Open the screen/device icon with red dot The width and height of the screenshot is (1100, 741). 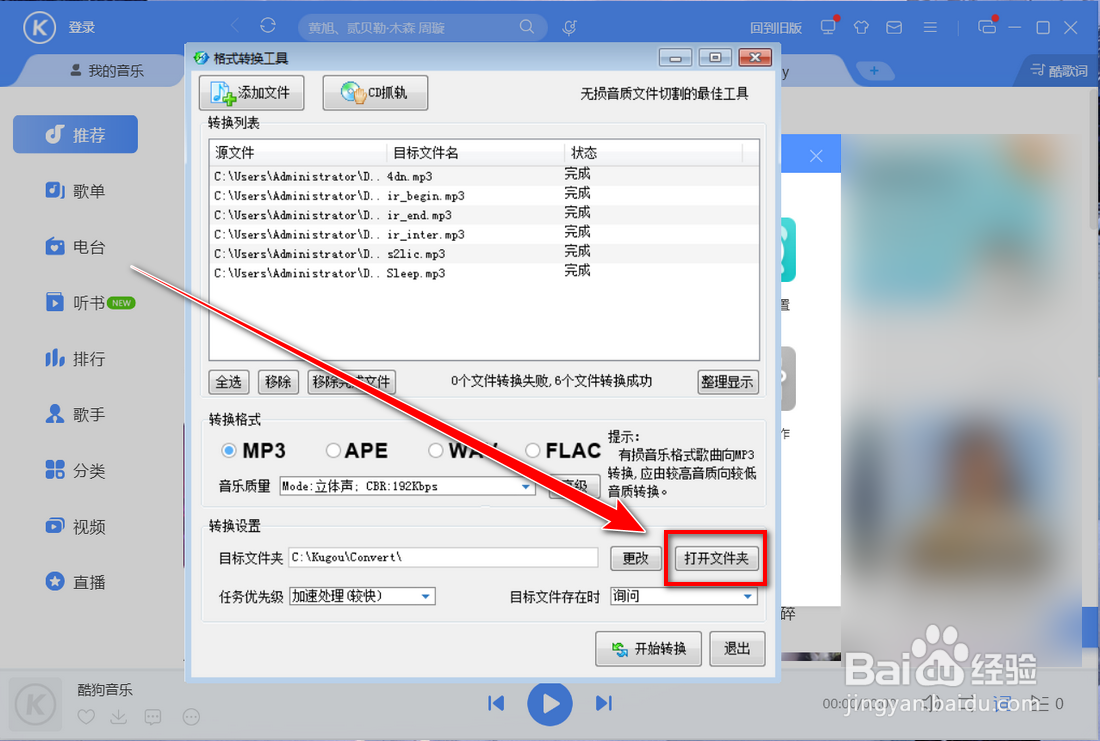coord(829,27)
